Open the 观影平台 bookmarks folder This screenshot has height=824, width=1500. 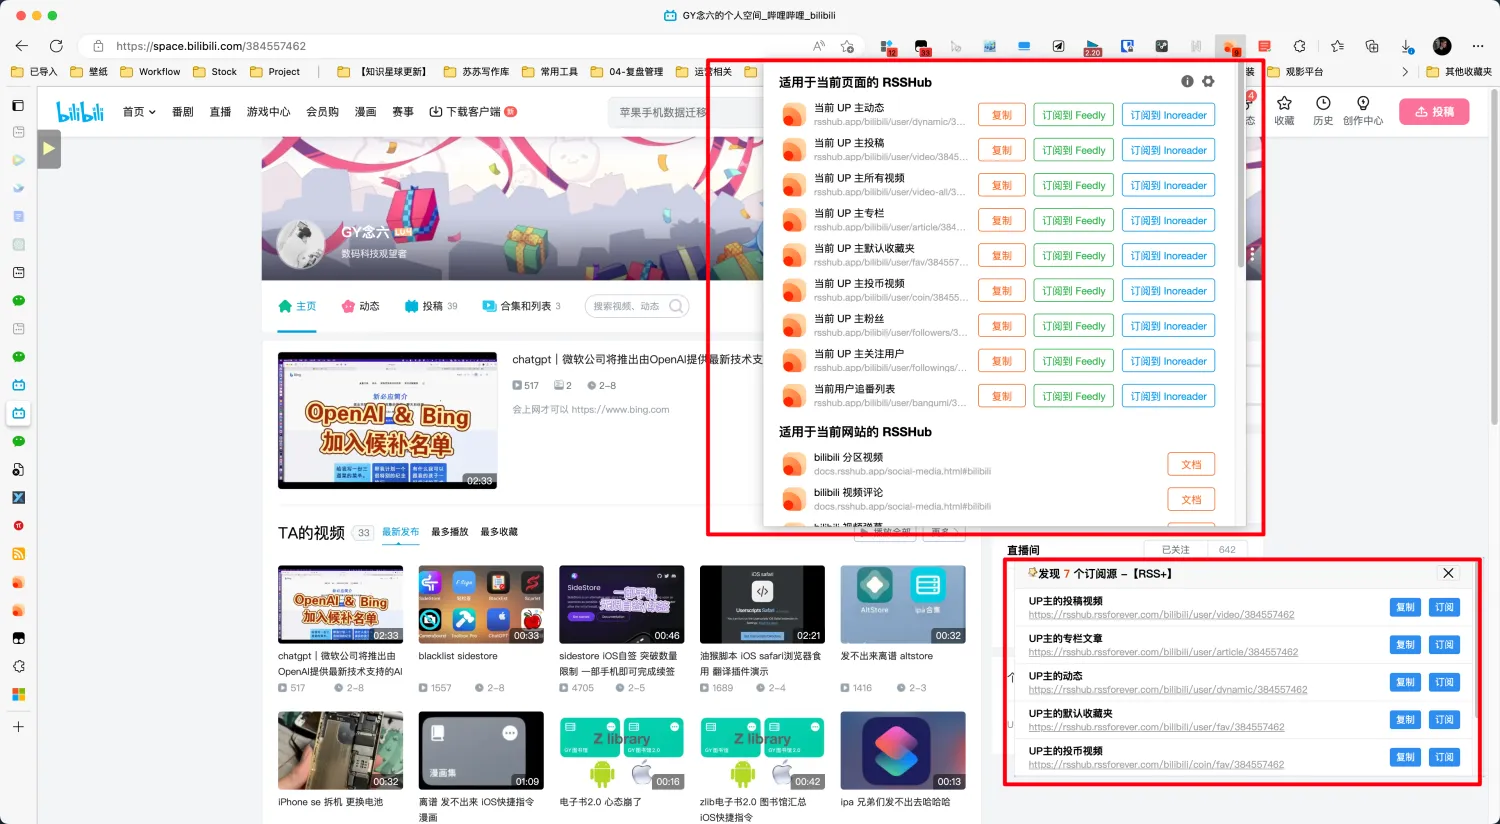click(x=1295, y=72)
